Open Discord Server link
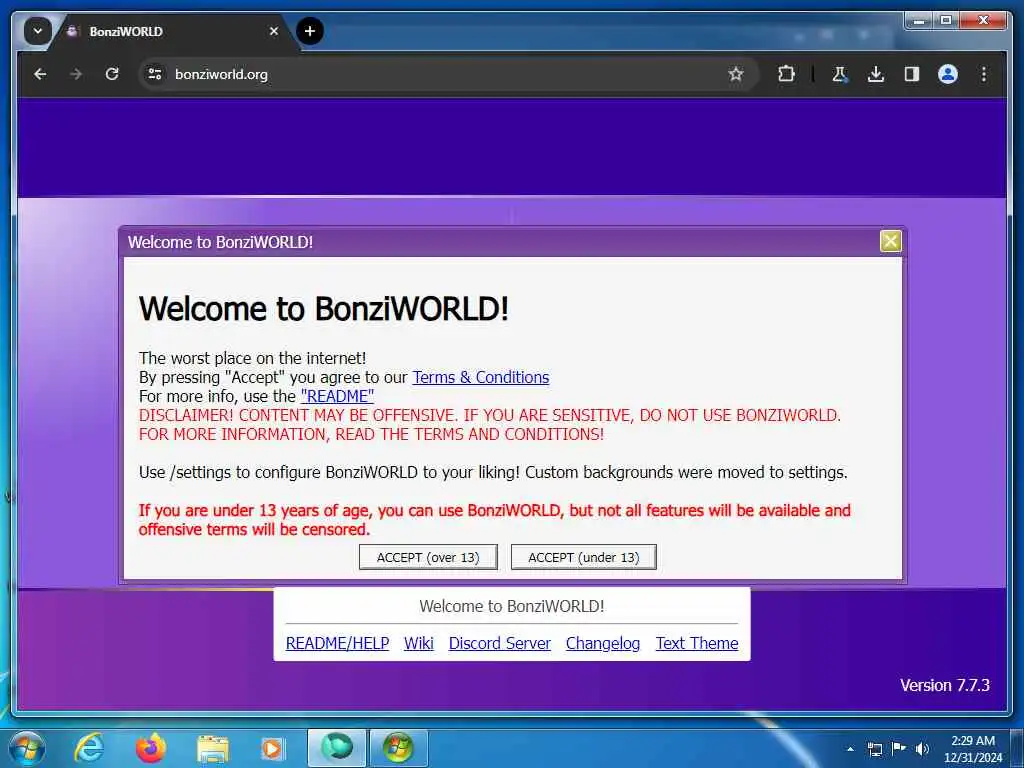This screenshot has width=1024, height=768. point(500,643)
